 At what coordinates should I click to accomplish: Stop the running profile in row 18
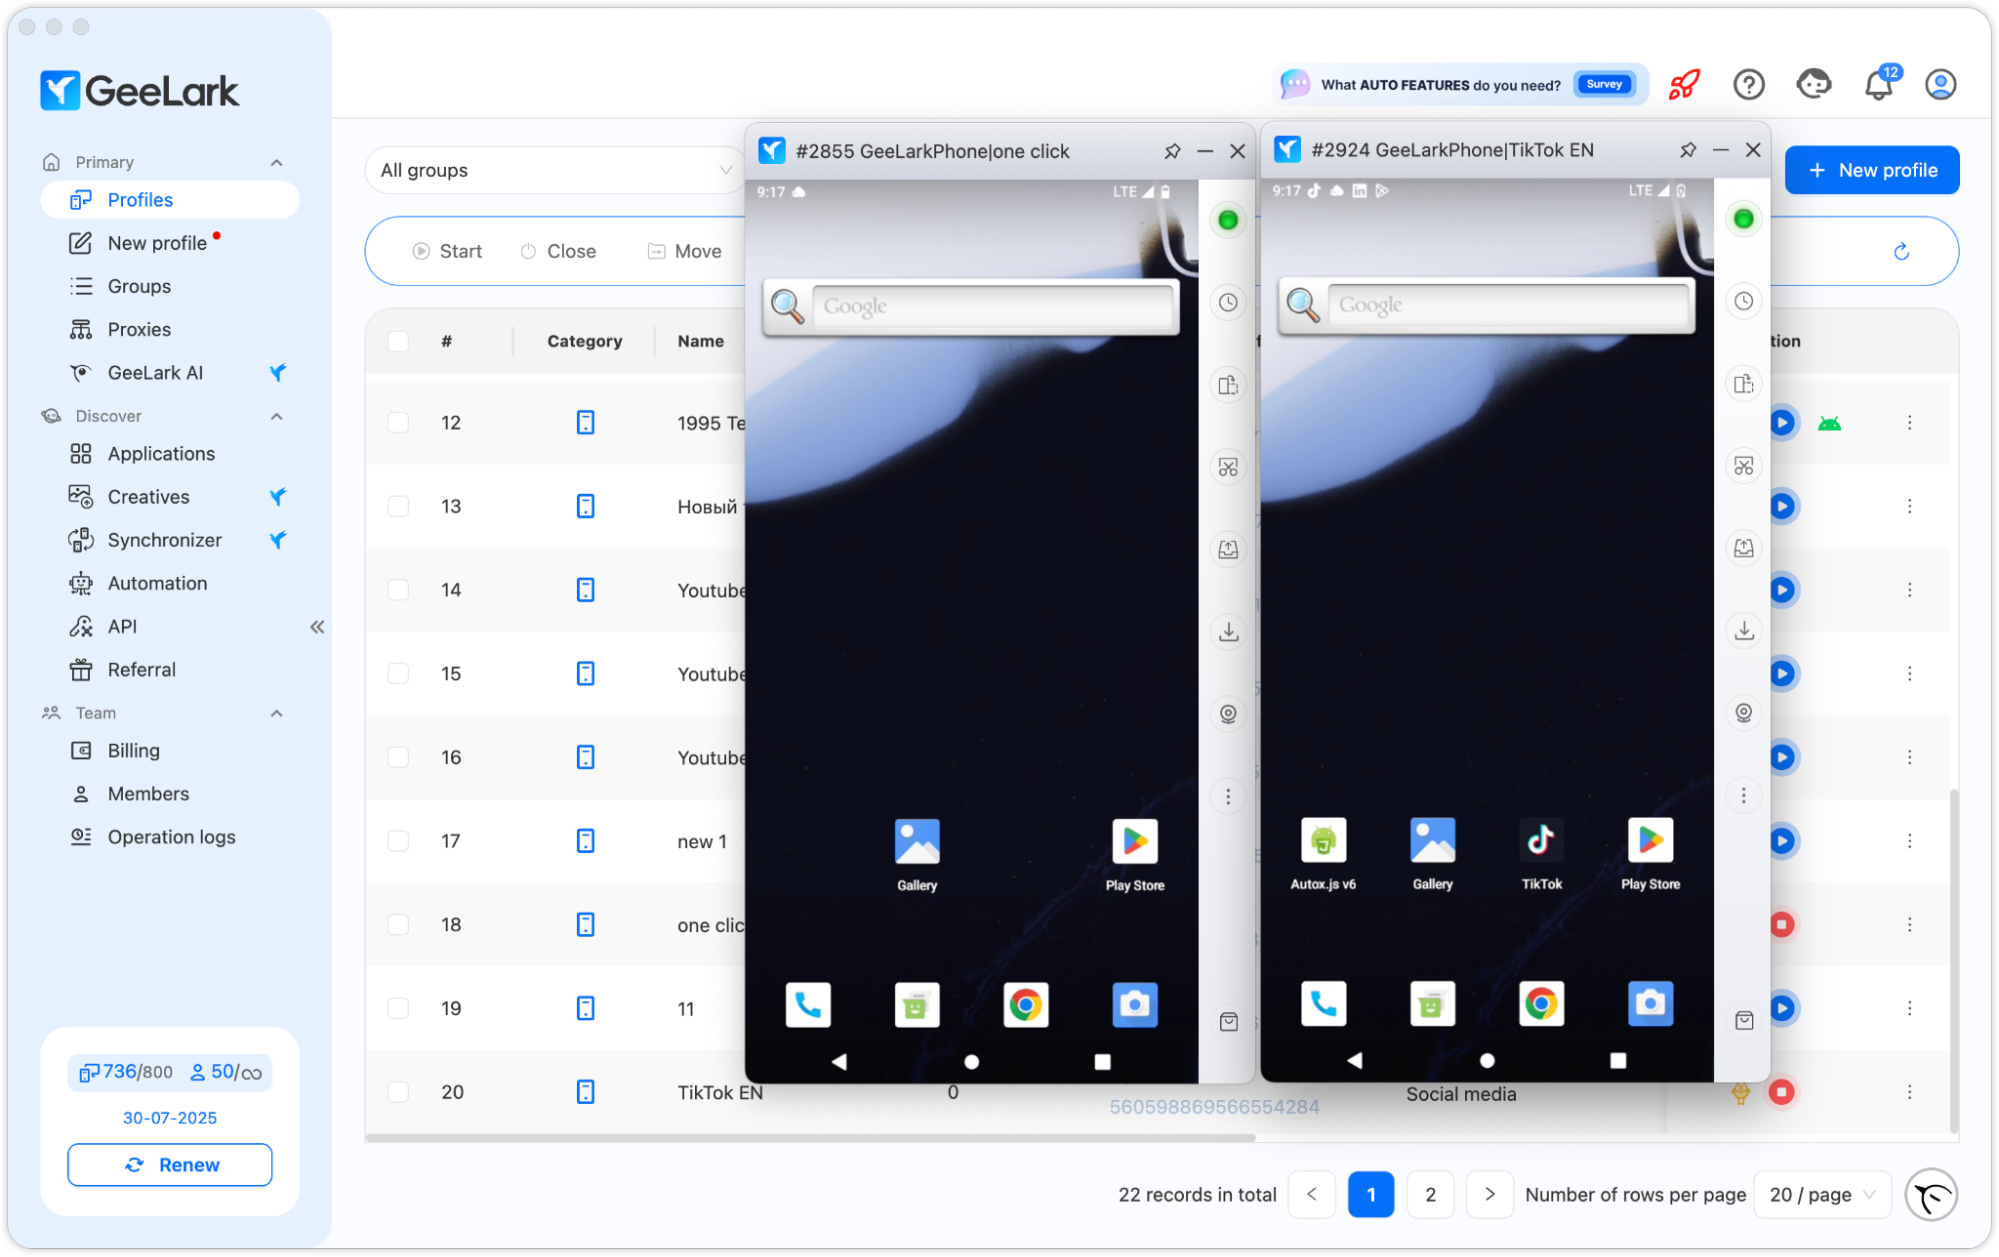[1781, 925]
